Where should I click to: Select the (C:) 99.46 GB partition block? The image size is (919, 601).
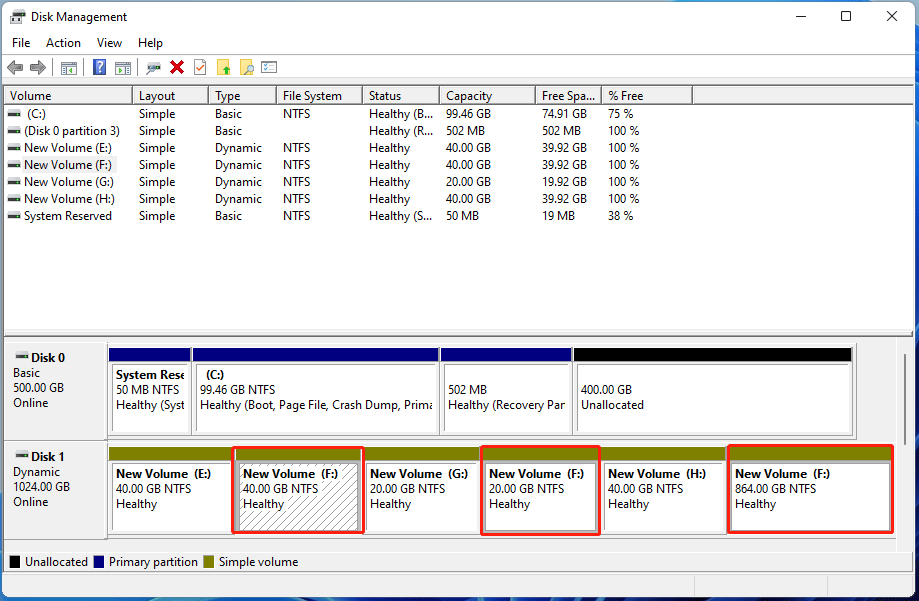(x=315, y=391)
